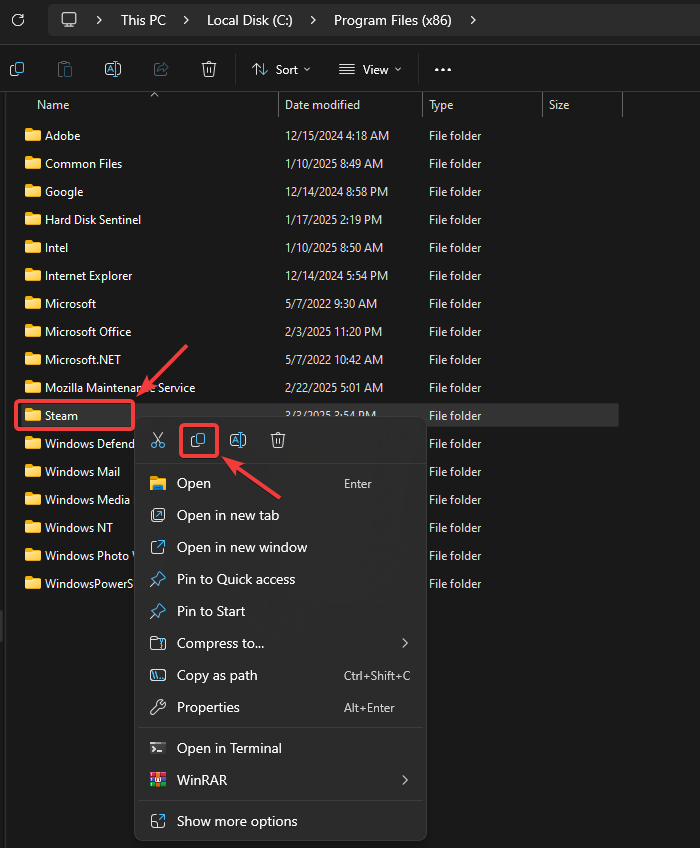Click the Copy icon in context menu
Screen dimensions: 700x848
tap(198, 440)
